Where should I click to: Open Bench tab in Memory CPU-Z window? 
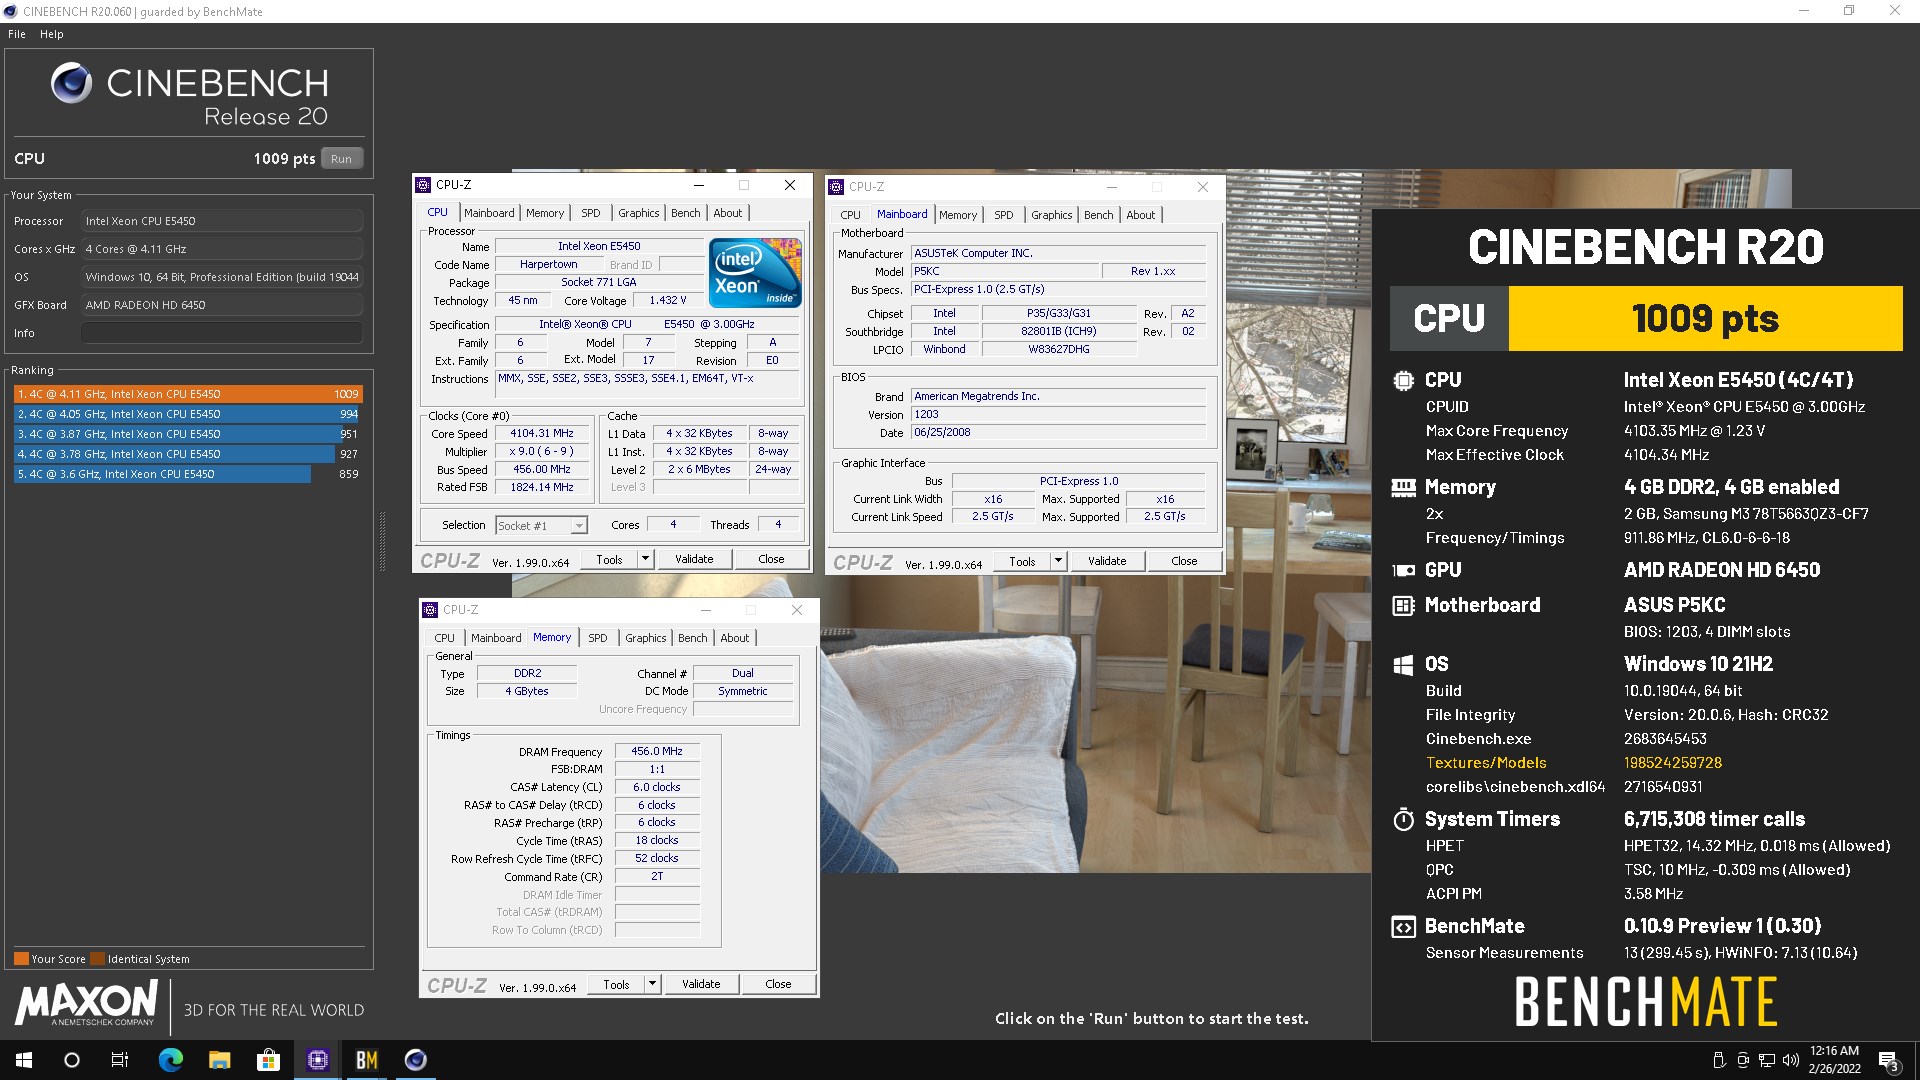point(693,638)
